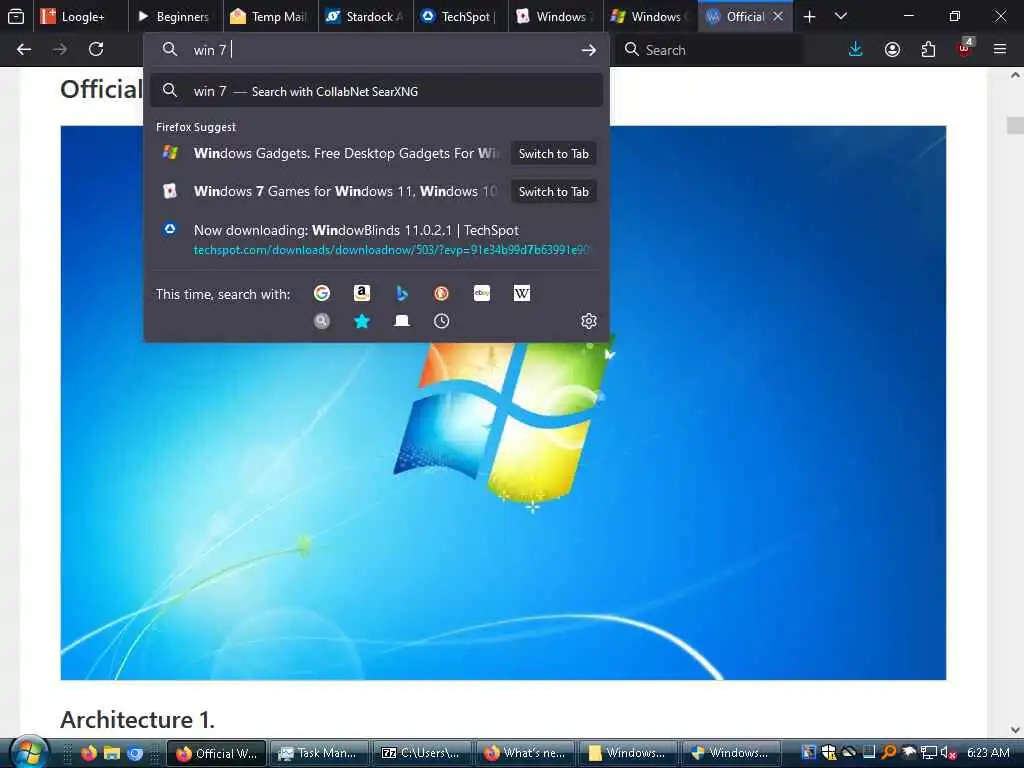Search this time with Bing
This screenshot has width=1024, height=768.
[402, 293]
